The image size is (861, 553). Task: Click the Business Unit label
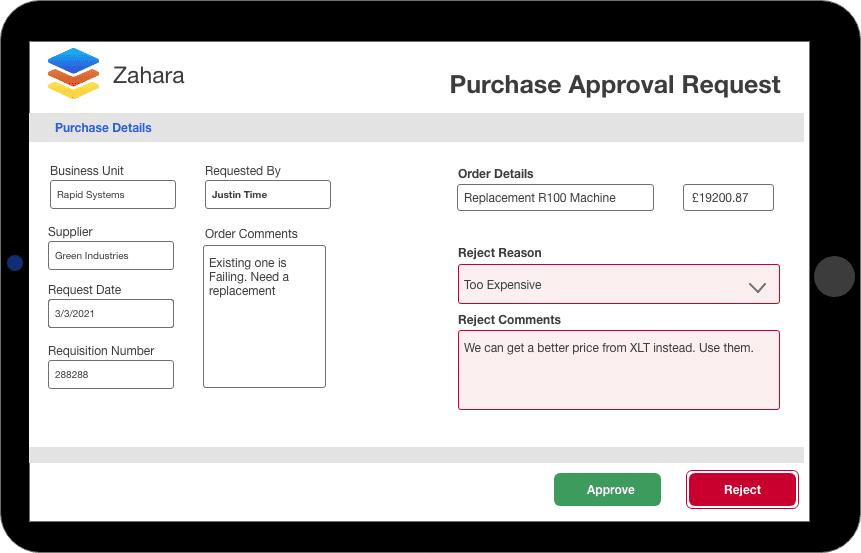87,171
